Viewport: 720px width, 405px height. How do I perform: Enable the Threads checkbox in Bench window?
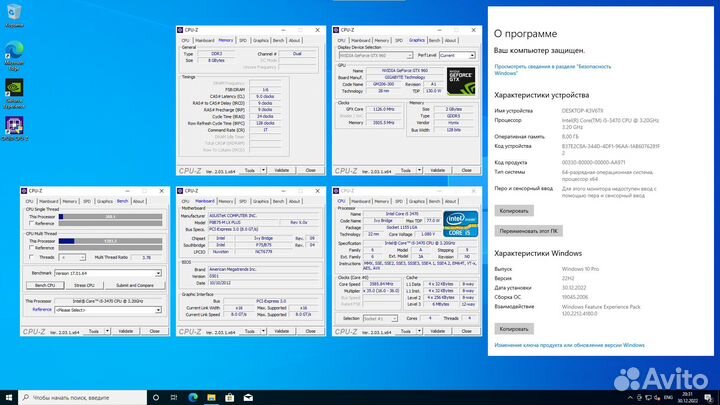(x=32, y=257)
